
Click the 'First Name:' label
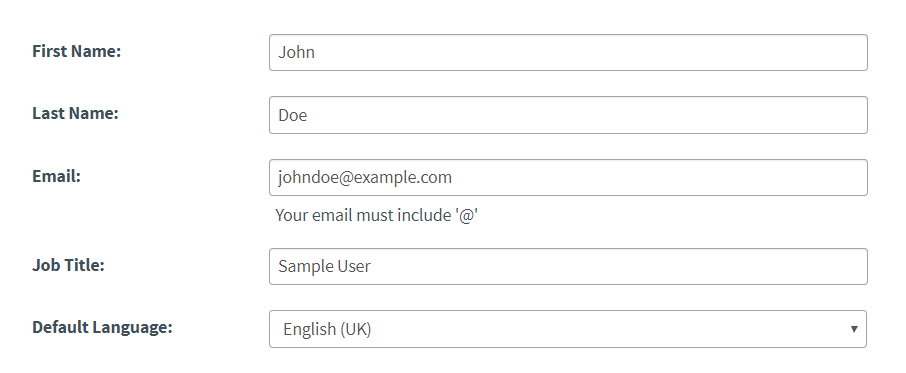coord(76,51)
